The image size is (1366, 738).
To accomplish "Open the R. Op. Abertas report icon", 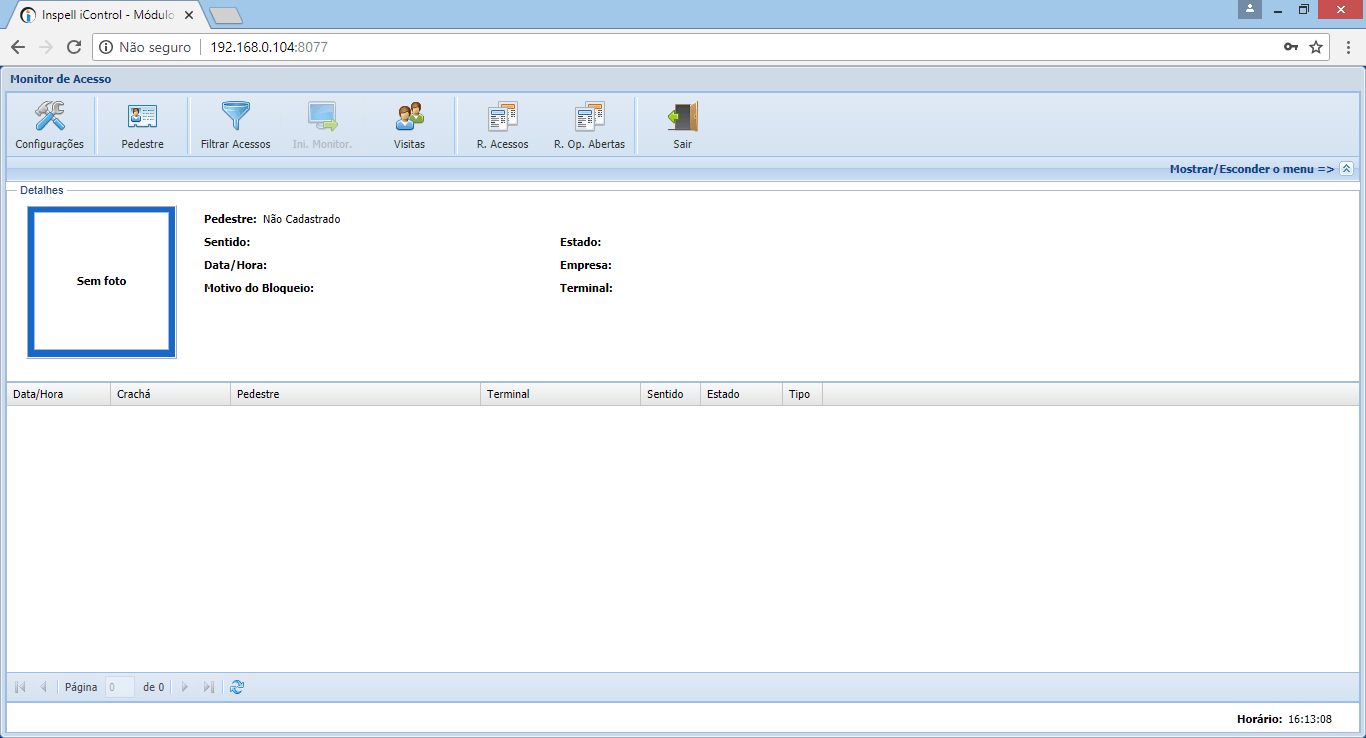I will point(589,117).
